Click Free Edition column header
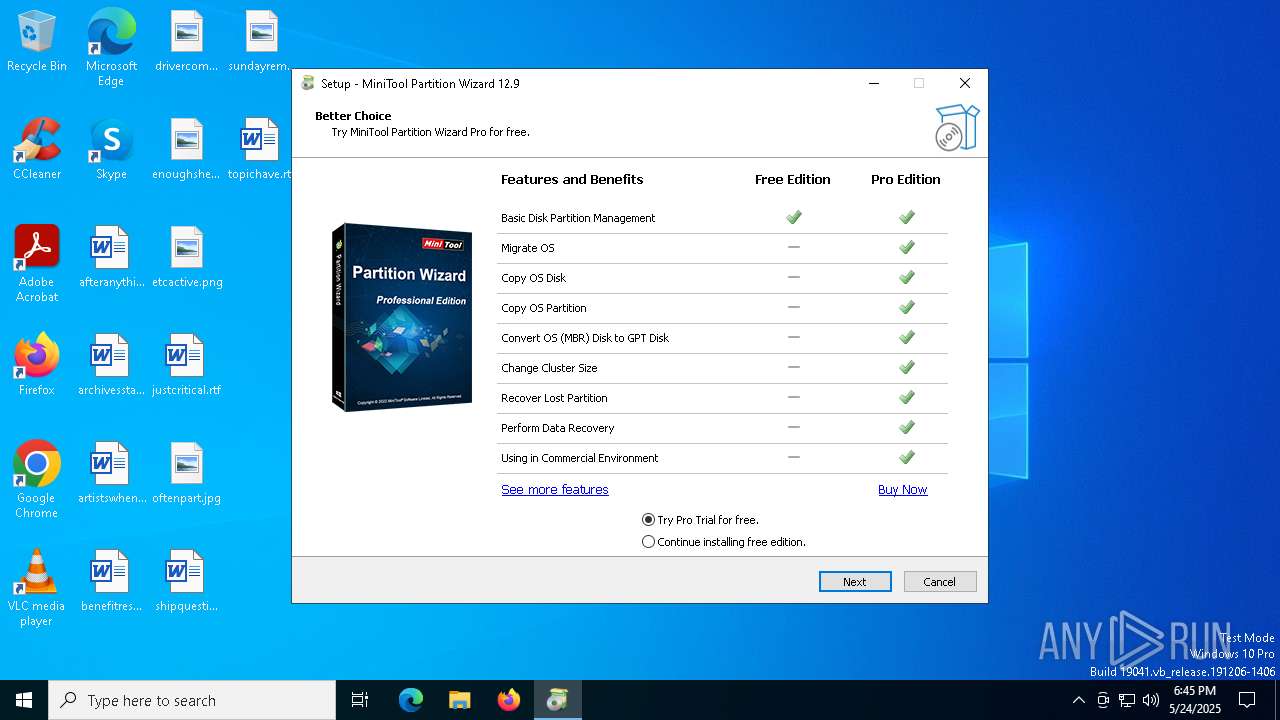The image size is (1280, 720). click(x=793, y=180)
